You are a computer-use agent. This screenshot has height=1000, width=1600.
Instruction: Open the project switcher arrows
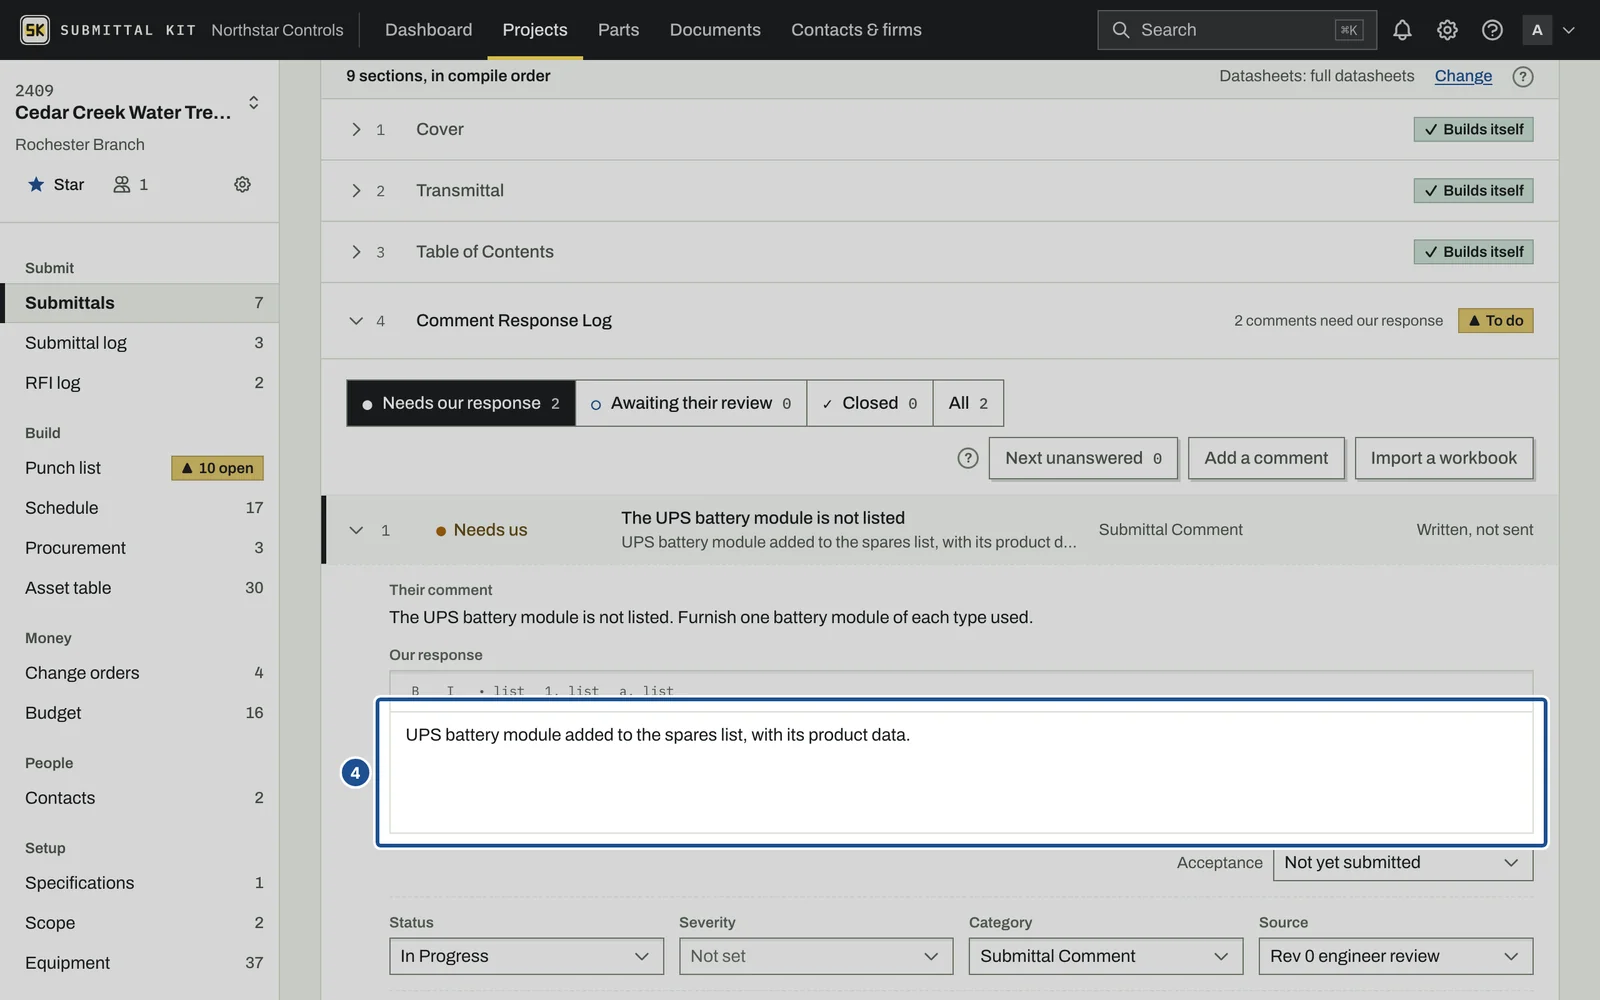[x=254, y=102]
